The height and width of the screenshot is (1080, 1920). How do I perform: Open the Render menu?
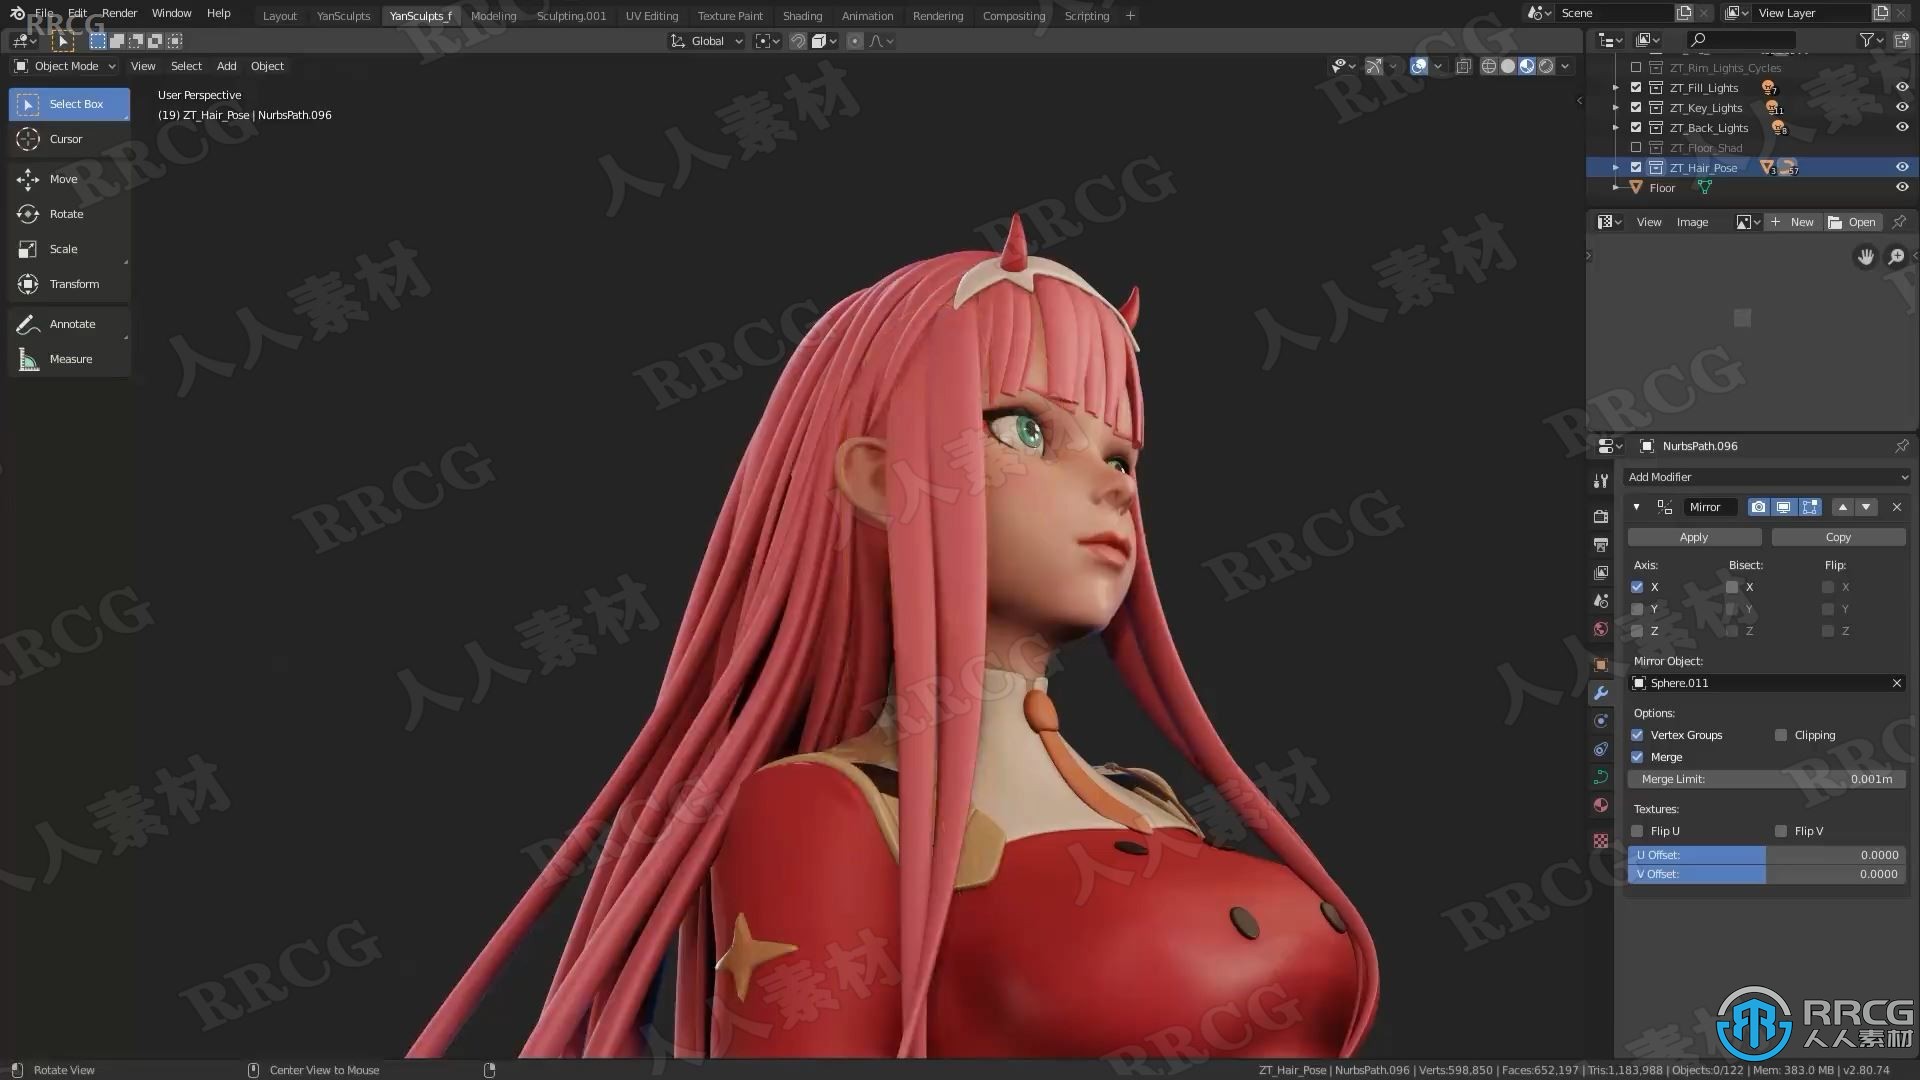(x=119, y=13)
